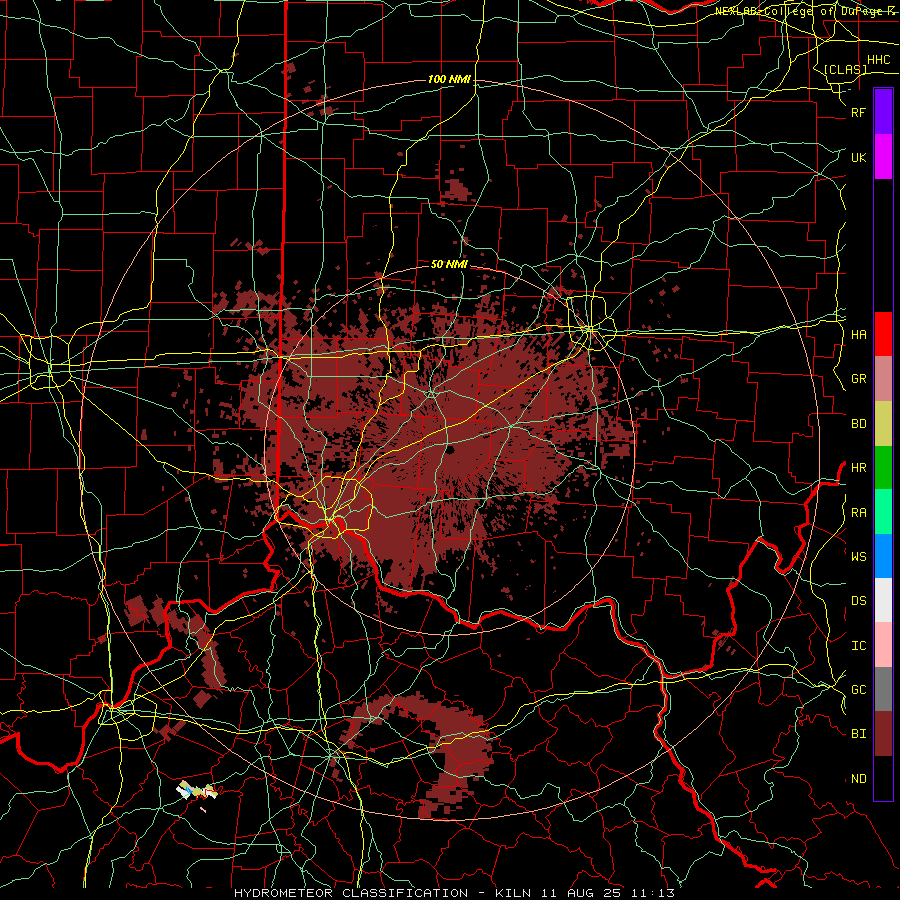
Task: Click the blue WS legend swatch
Action: (883, 556)
